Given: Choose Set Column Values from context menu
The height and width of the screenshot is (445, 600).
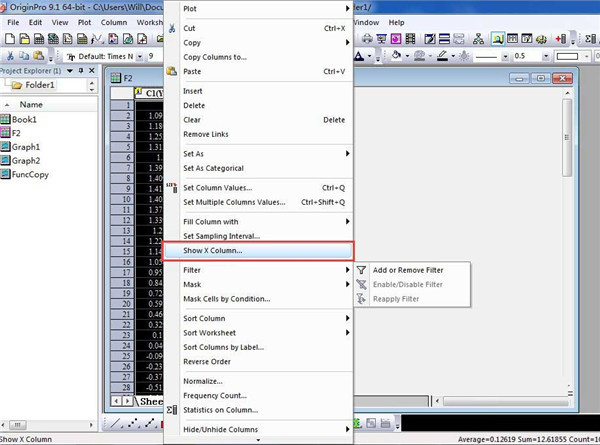Looking at the screenshot, I should (x=217, y=187).
